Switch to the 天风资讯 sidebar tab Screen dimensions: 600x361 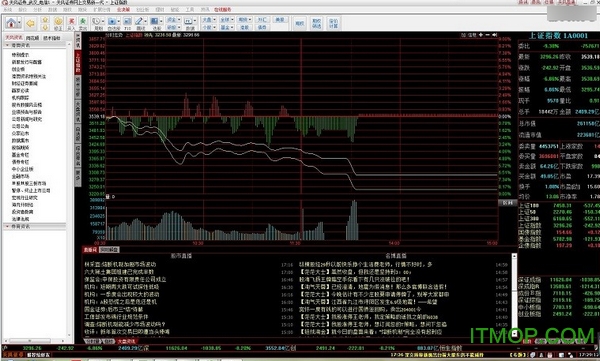[14, 38]
